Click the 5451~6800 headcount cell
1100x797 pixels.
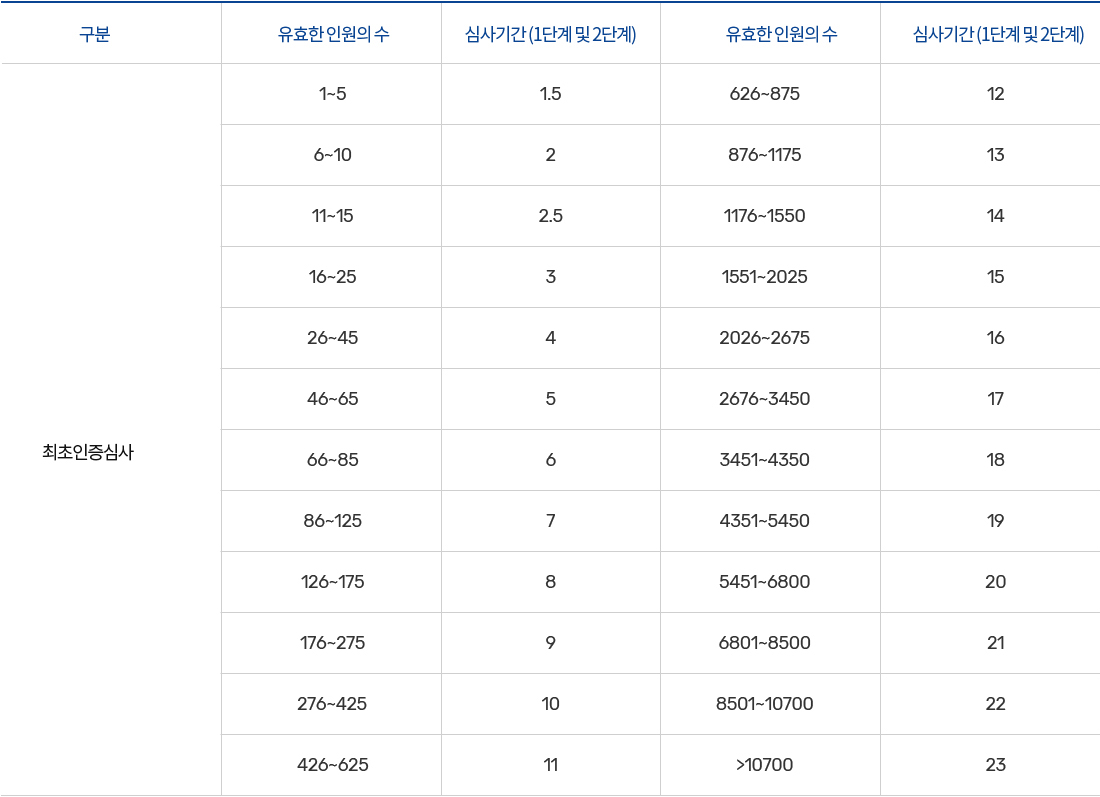point(765,582)
